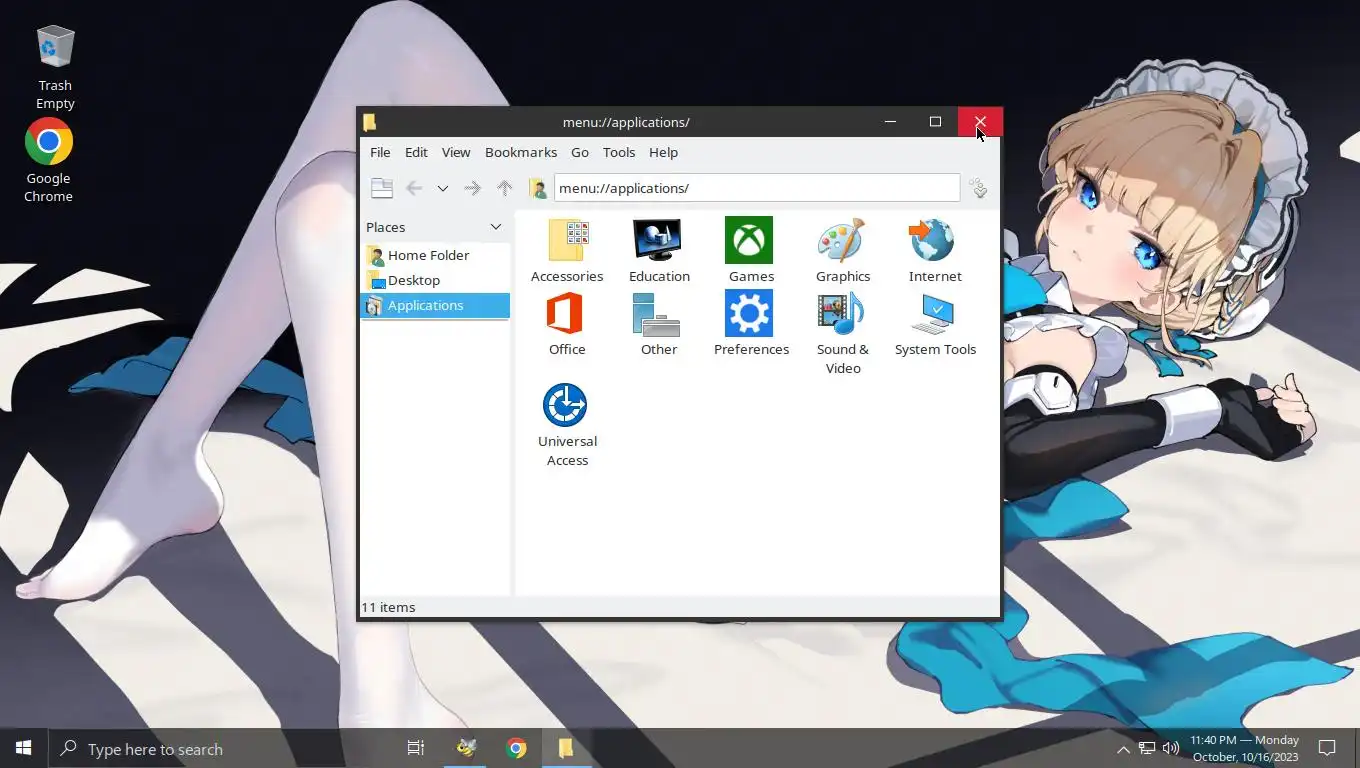Open the Internet category icon
This screenshot has height=768, width=1360.
click(934, 240)
